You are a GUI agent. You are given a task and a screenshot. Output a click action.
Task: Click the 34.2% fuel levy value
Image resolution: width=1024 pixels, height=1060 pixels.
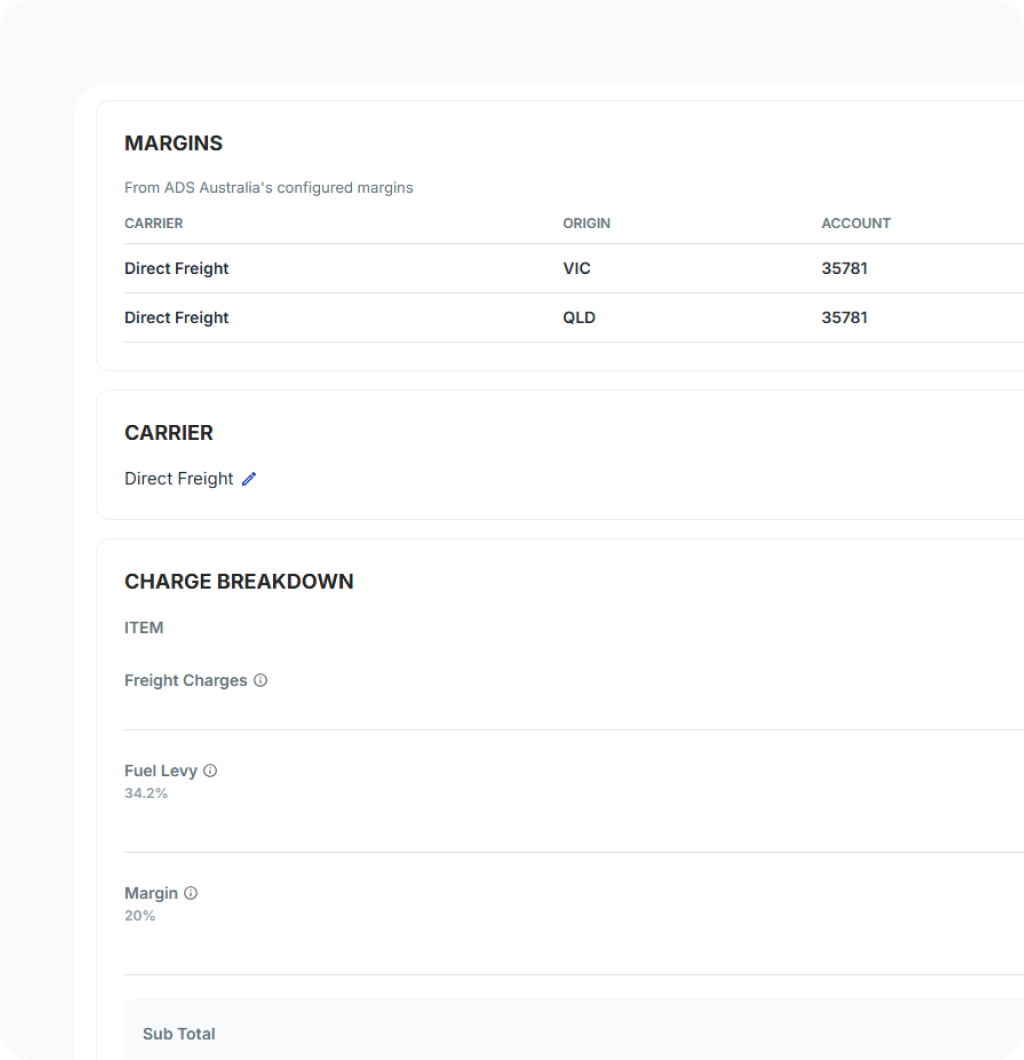coord(146,793)
